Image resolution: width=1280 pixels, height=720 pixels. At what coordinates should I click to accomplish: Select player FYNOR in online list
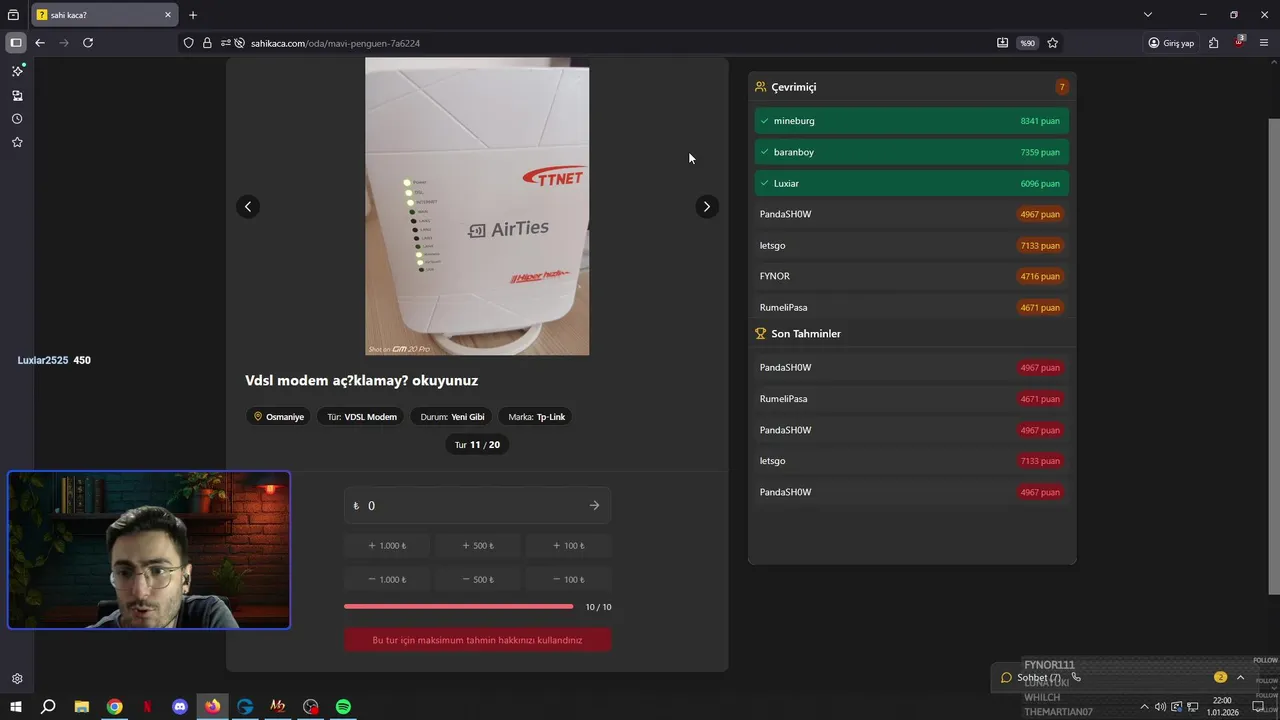911,276
